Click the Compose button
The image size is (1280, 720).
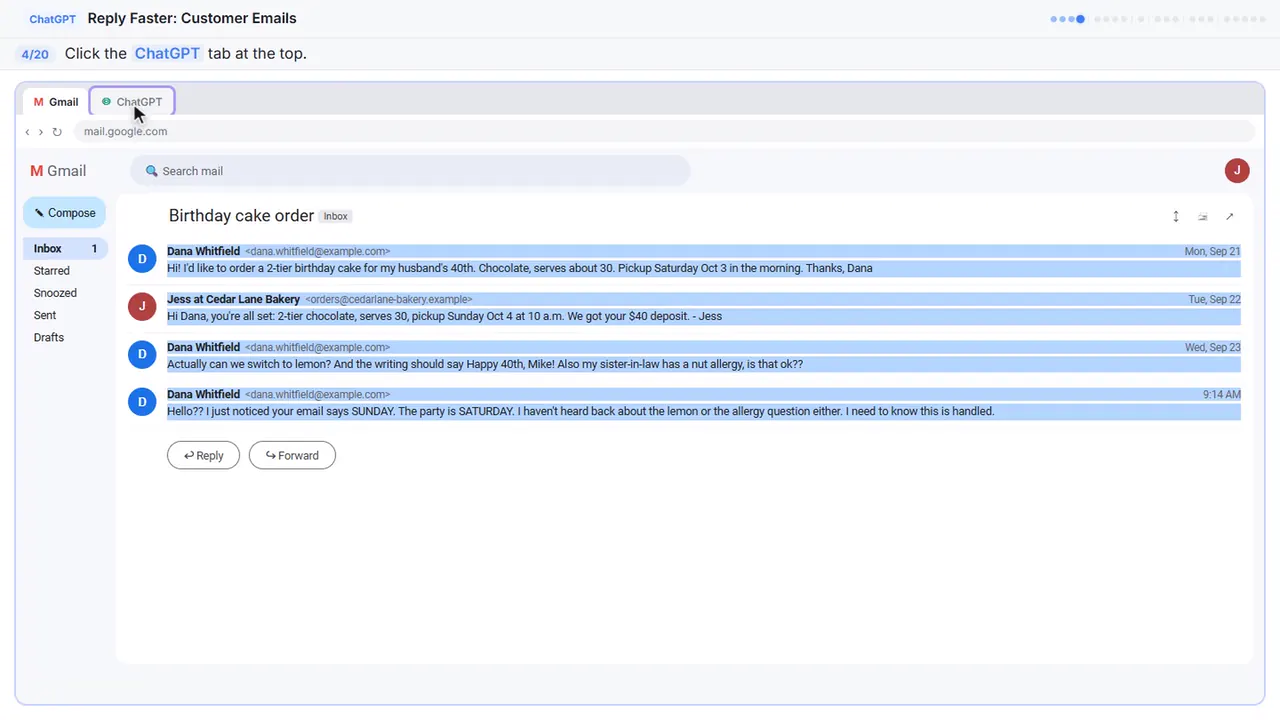(64, 213)
